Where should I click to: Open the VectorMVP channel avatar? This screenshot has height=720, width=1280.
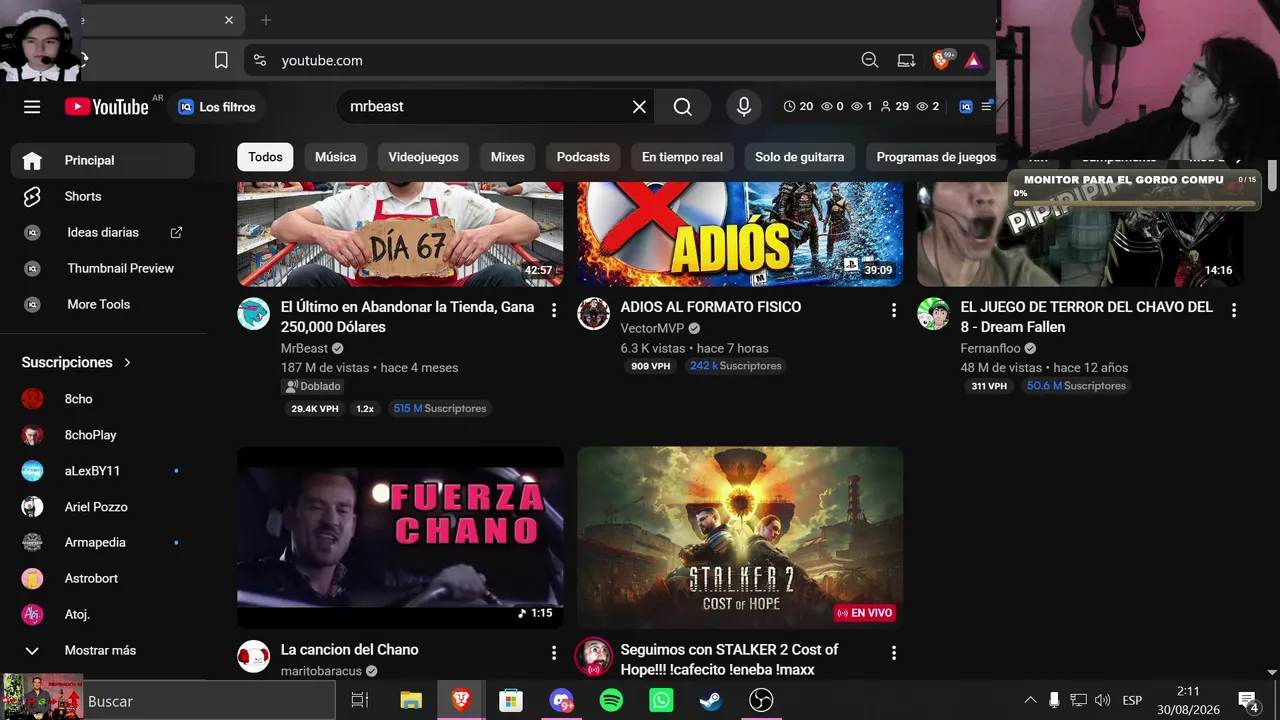[x=594, y=313]
